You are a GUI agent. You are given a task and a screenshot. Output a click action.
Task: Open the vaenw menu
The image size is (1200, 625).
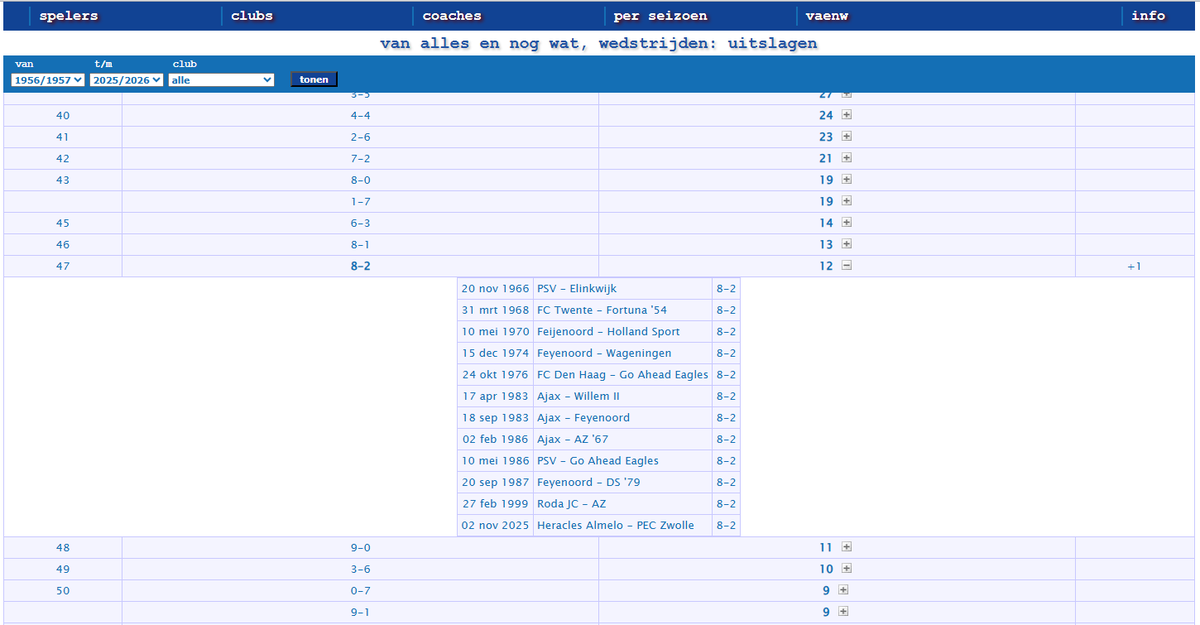[827, 16]
